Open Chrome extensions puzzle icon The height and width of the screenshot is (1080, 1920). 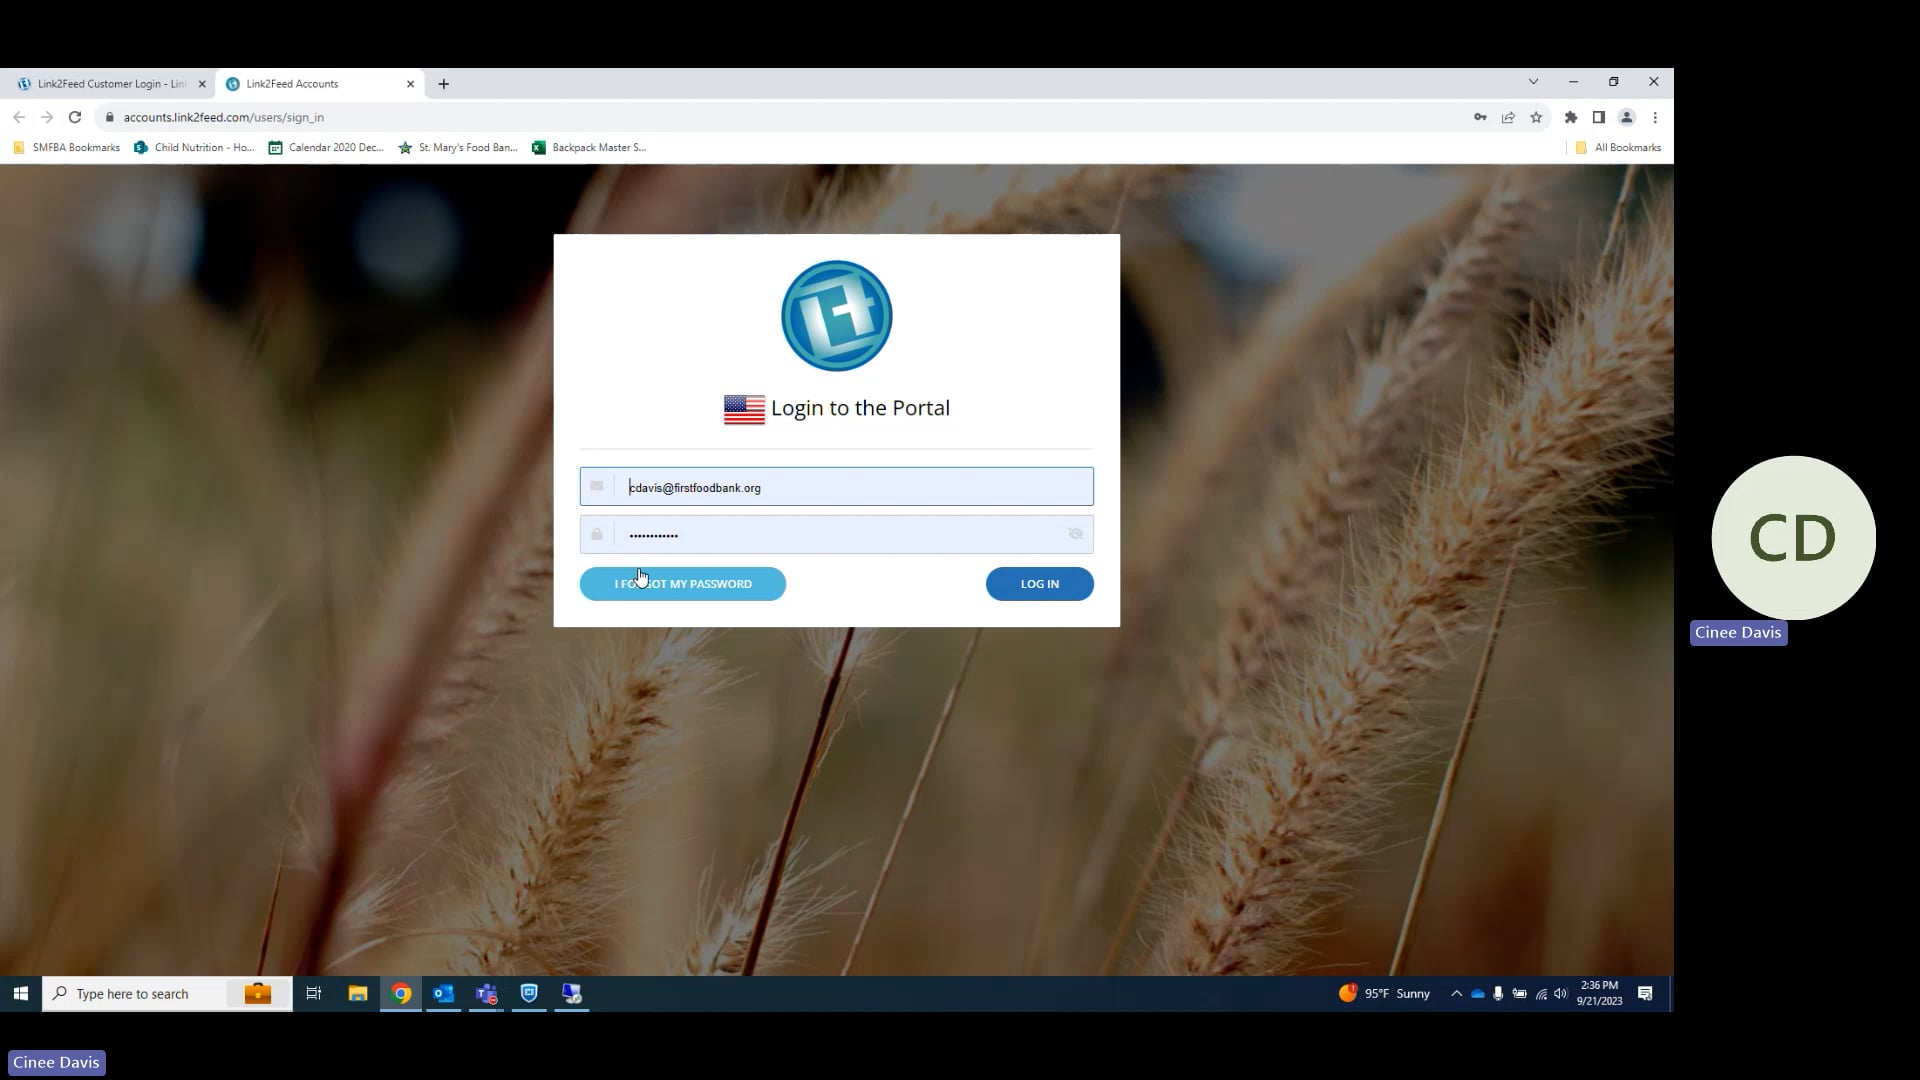(1571, 117)
